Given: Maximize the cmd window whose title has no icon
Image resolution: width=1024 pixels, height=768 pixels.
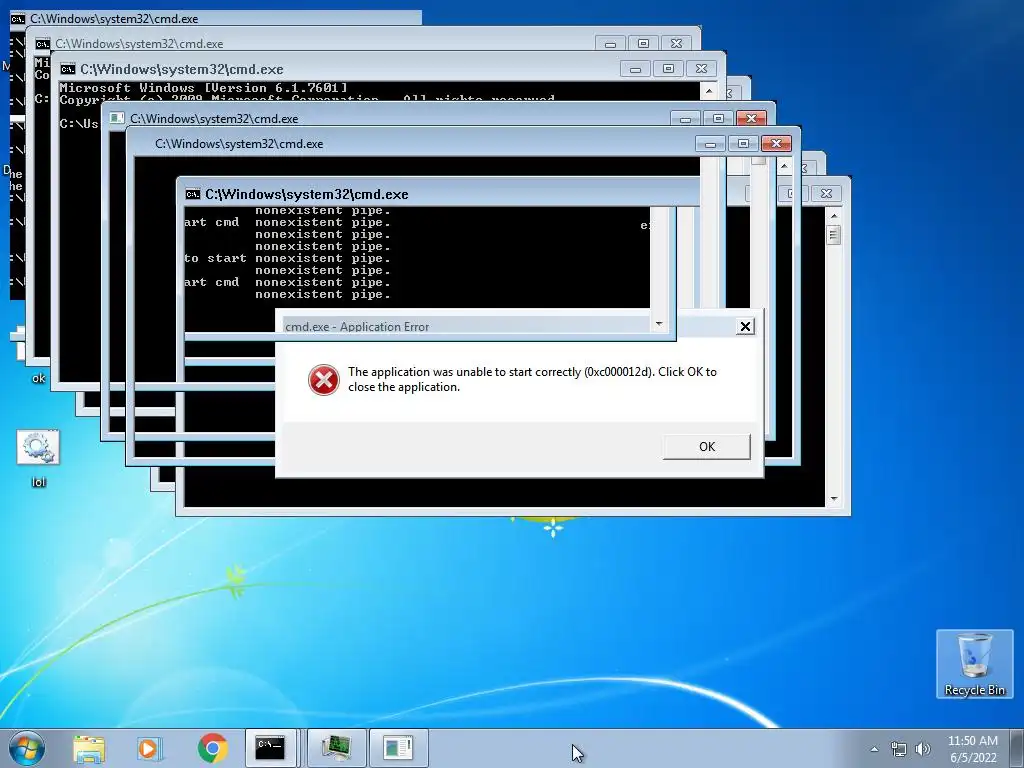Looking at the screenshot, I should pos(743,144).
